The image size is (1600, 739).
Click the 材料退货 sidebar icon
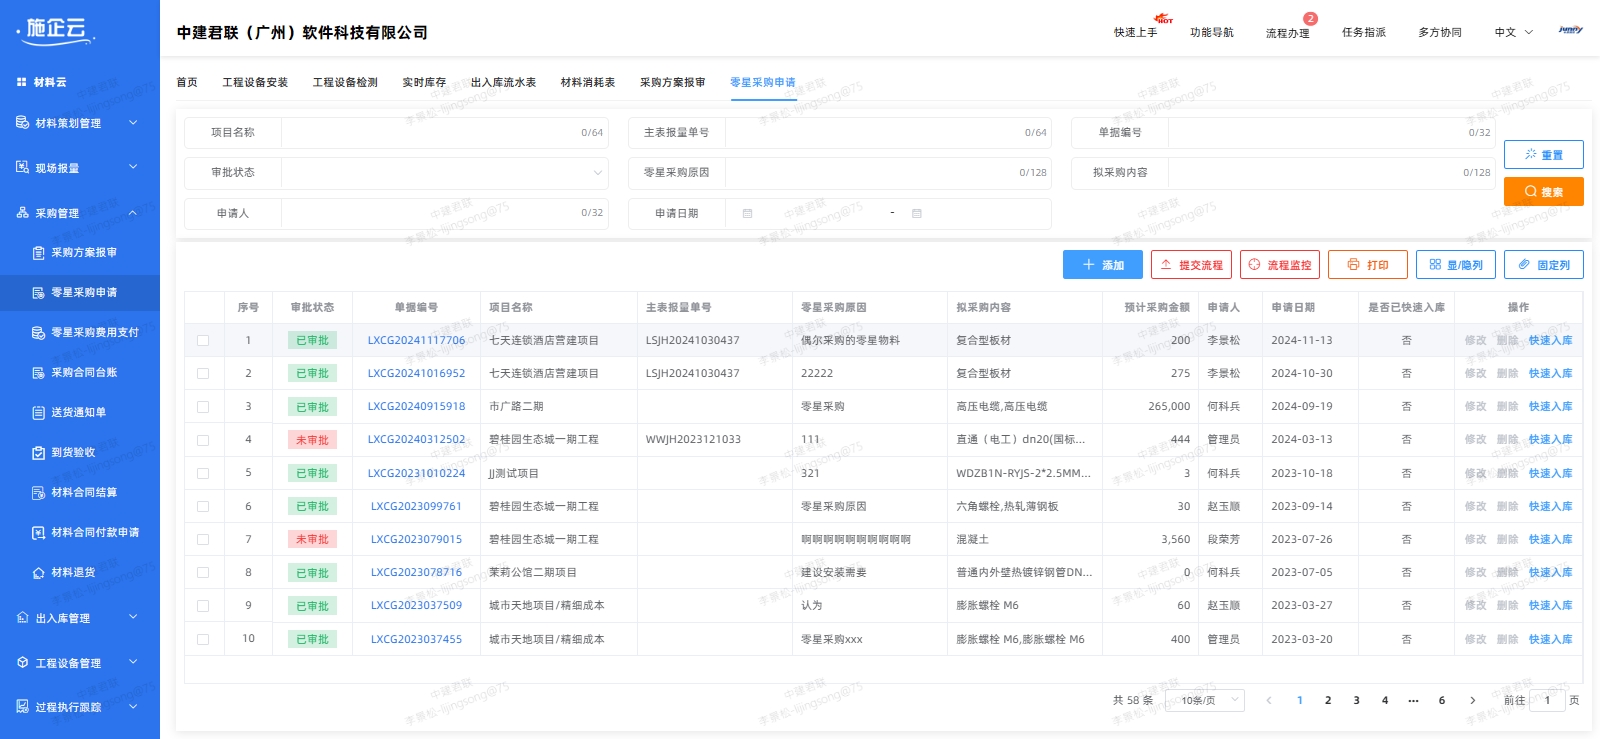[38, 573]
